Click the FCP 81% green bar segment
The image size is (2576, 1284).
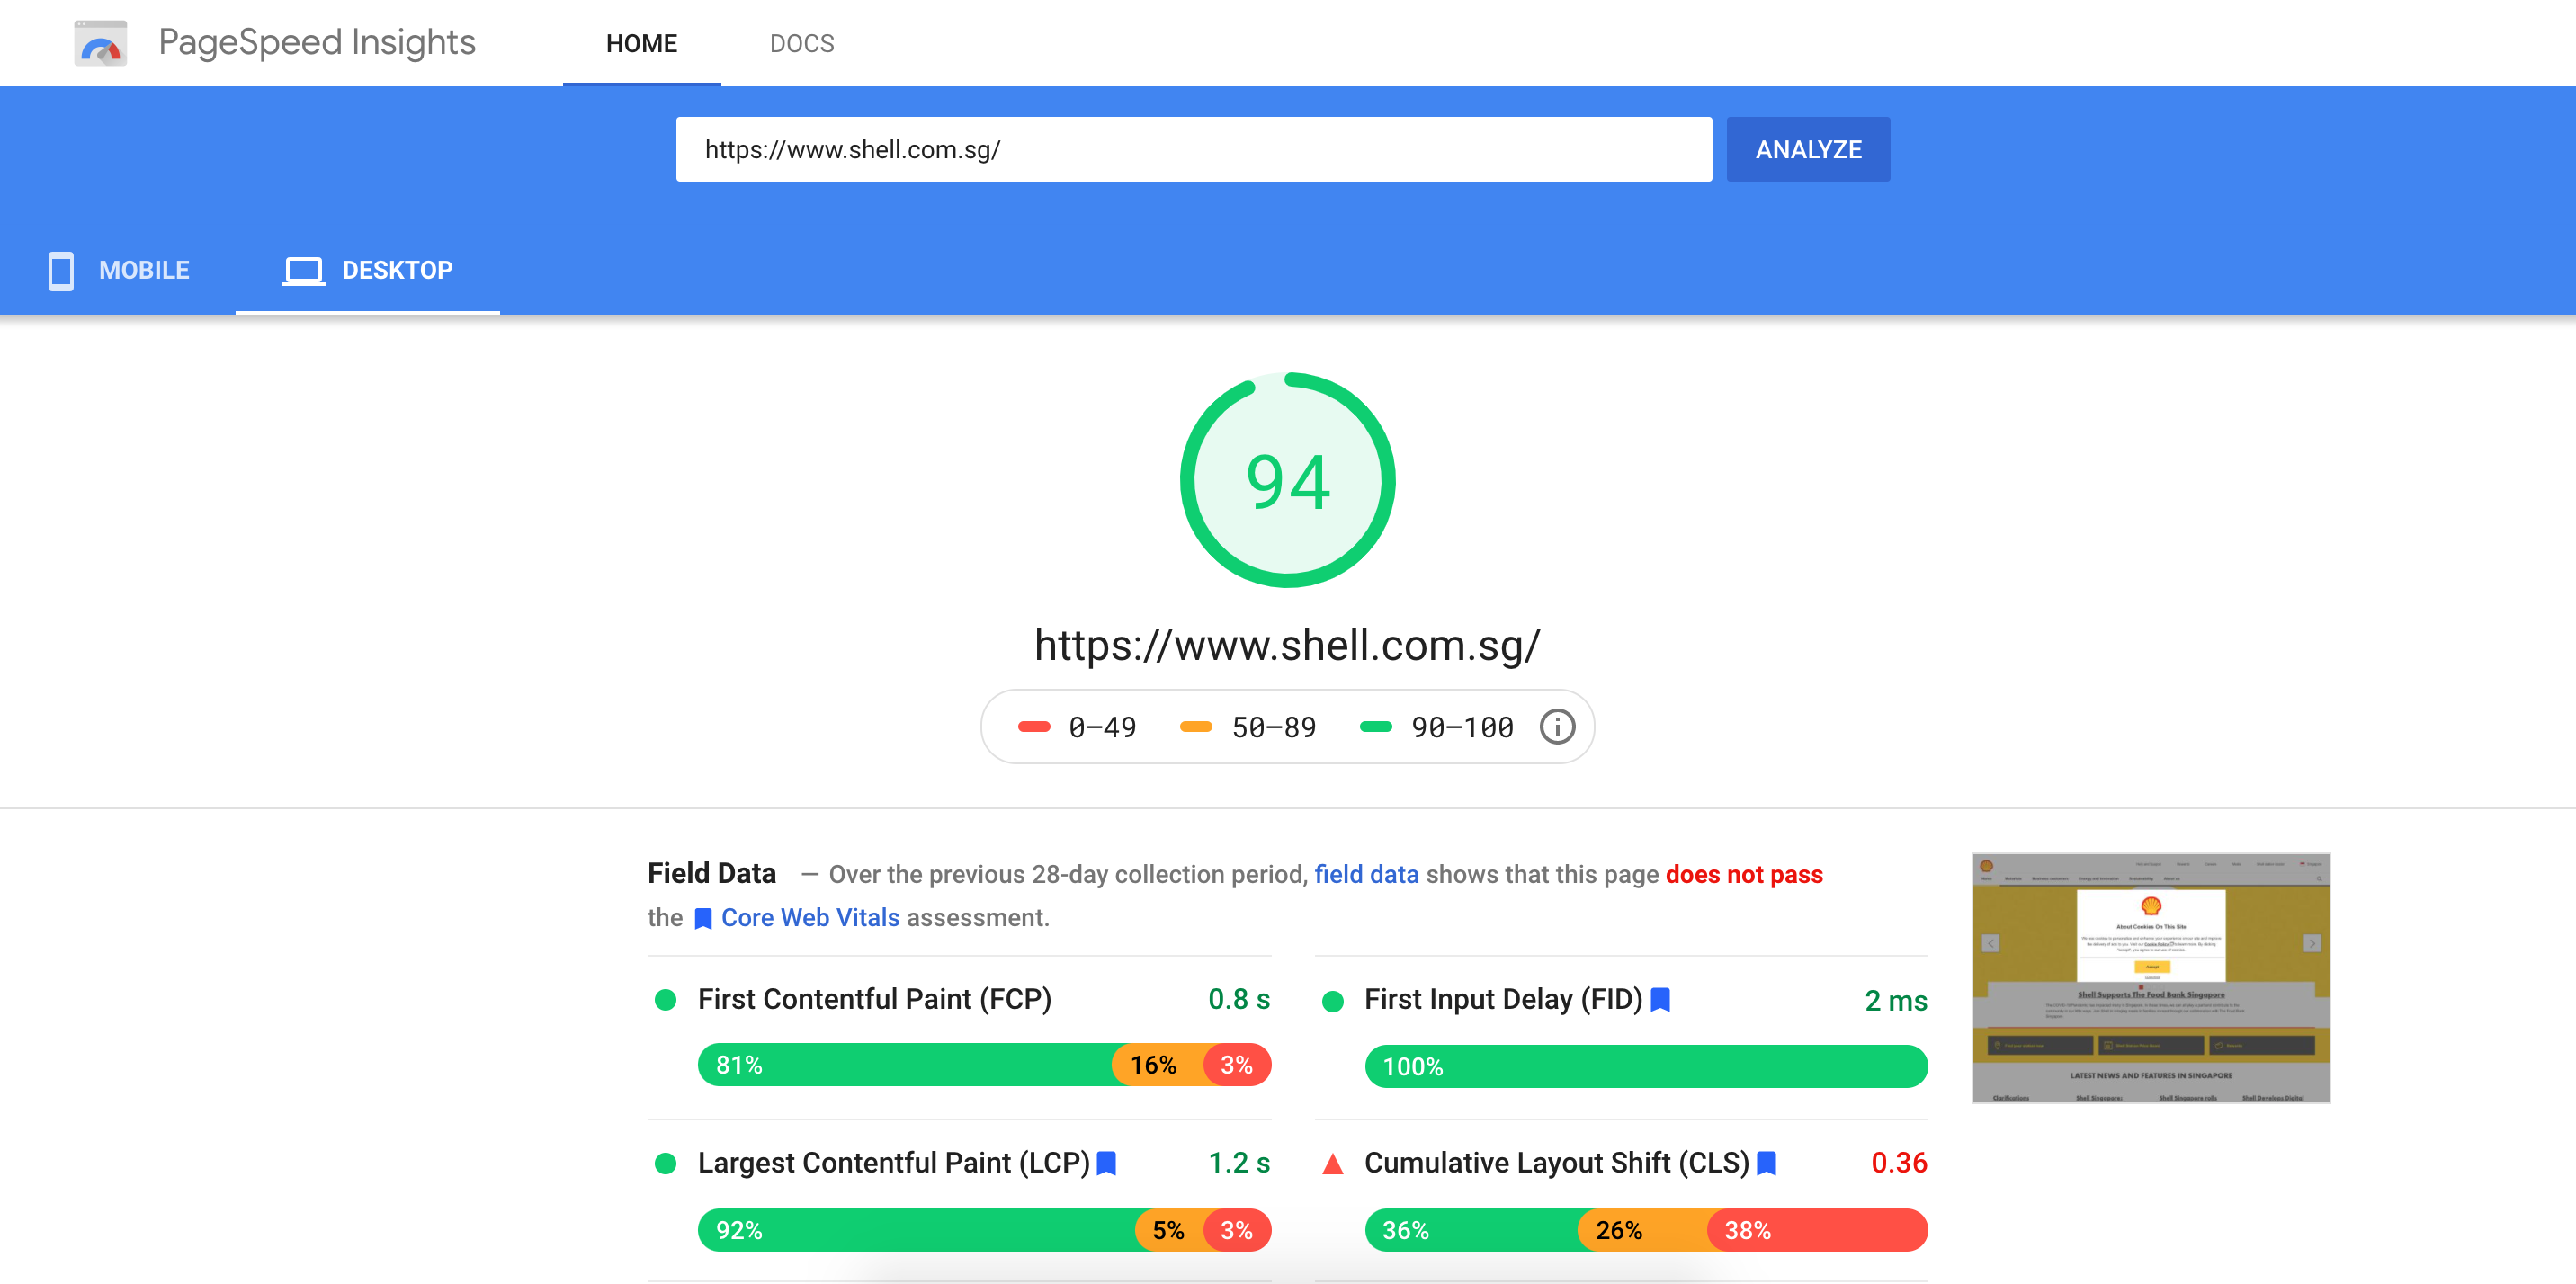click(x=905, y=1065)
